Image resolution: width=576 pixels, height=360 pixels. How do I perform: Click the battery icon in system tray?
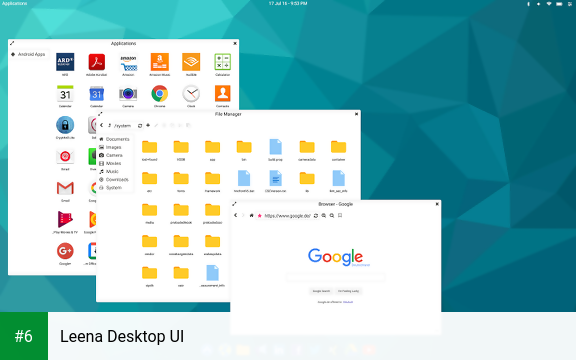[559, 4]
